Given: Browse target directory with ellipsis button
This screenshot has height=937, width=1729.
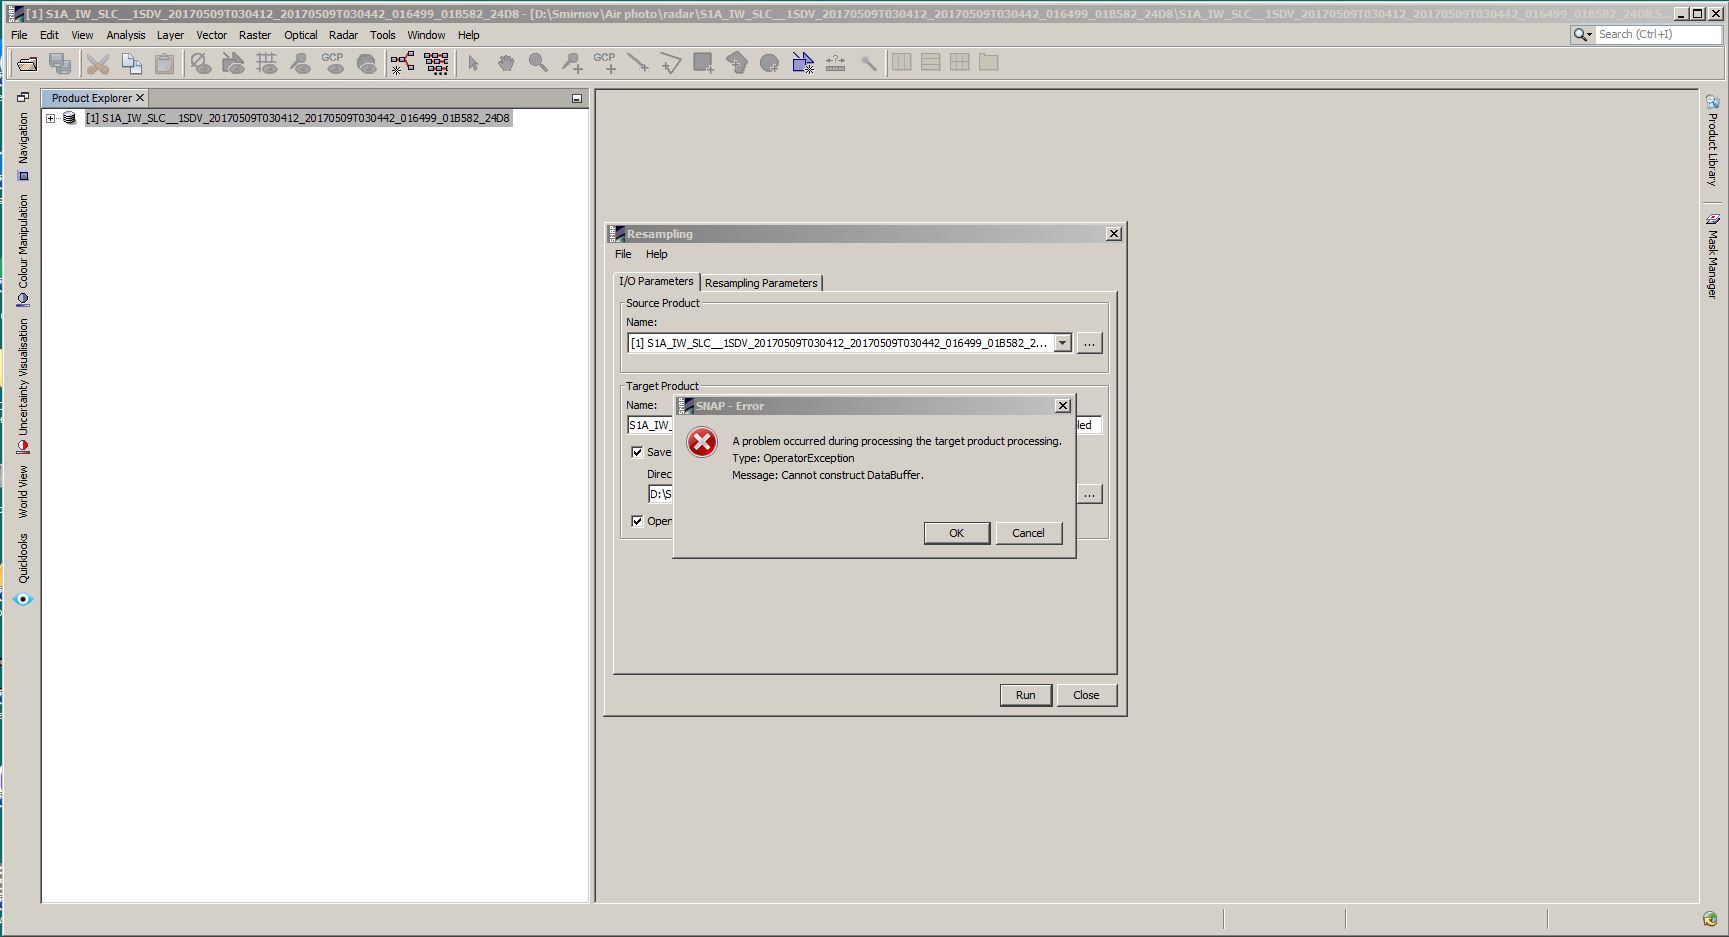Looking at the screenshot, I should point(1089,494).
